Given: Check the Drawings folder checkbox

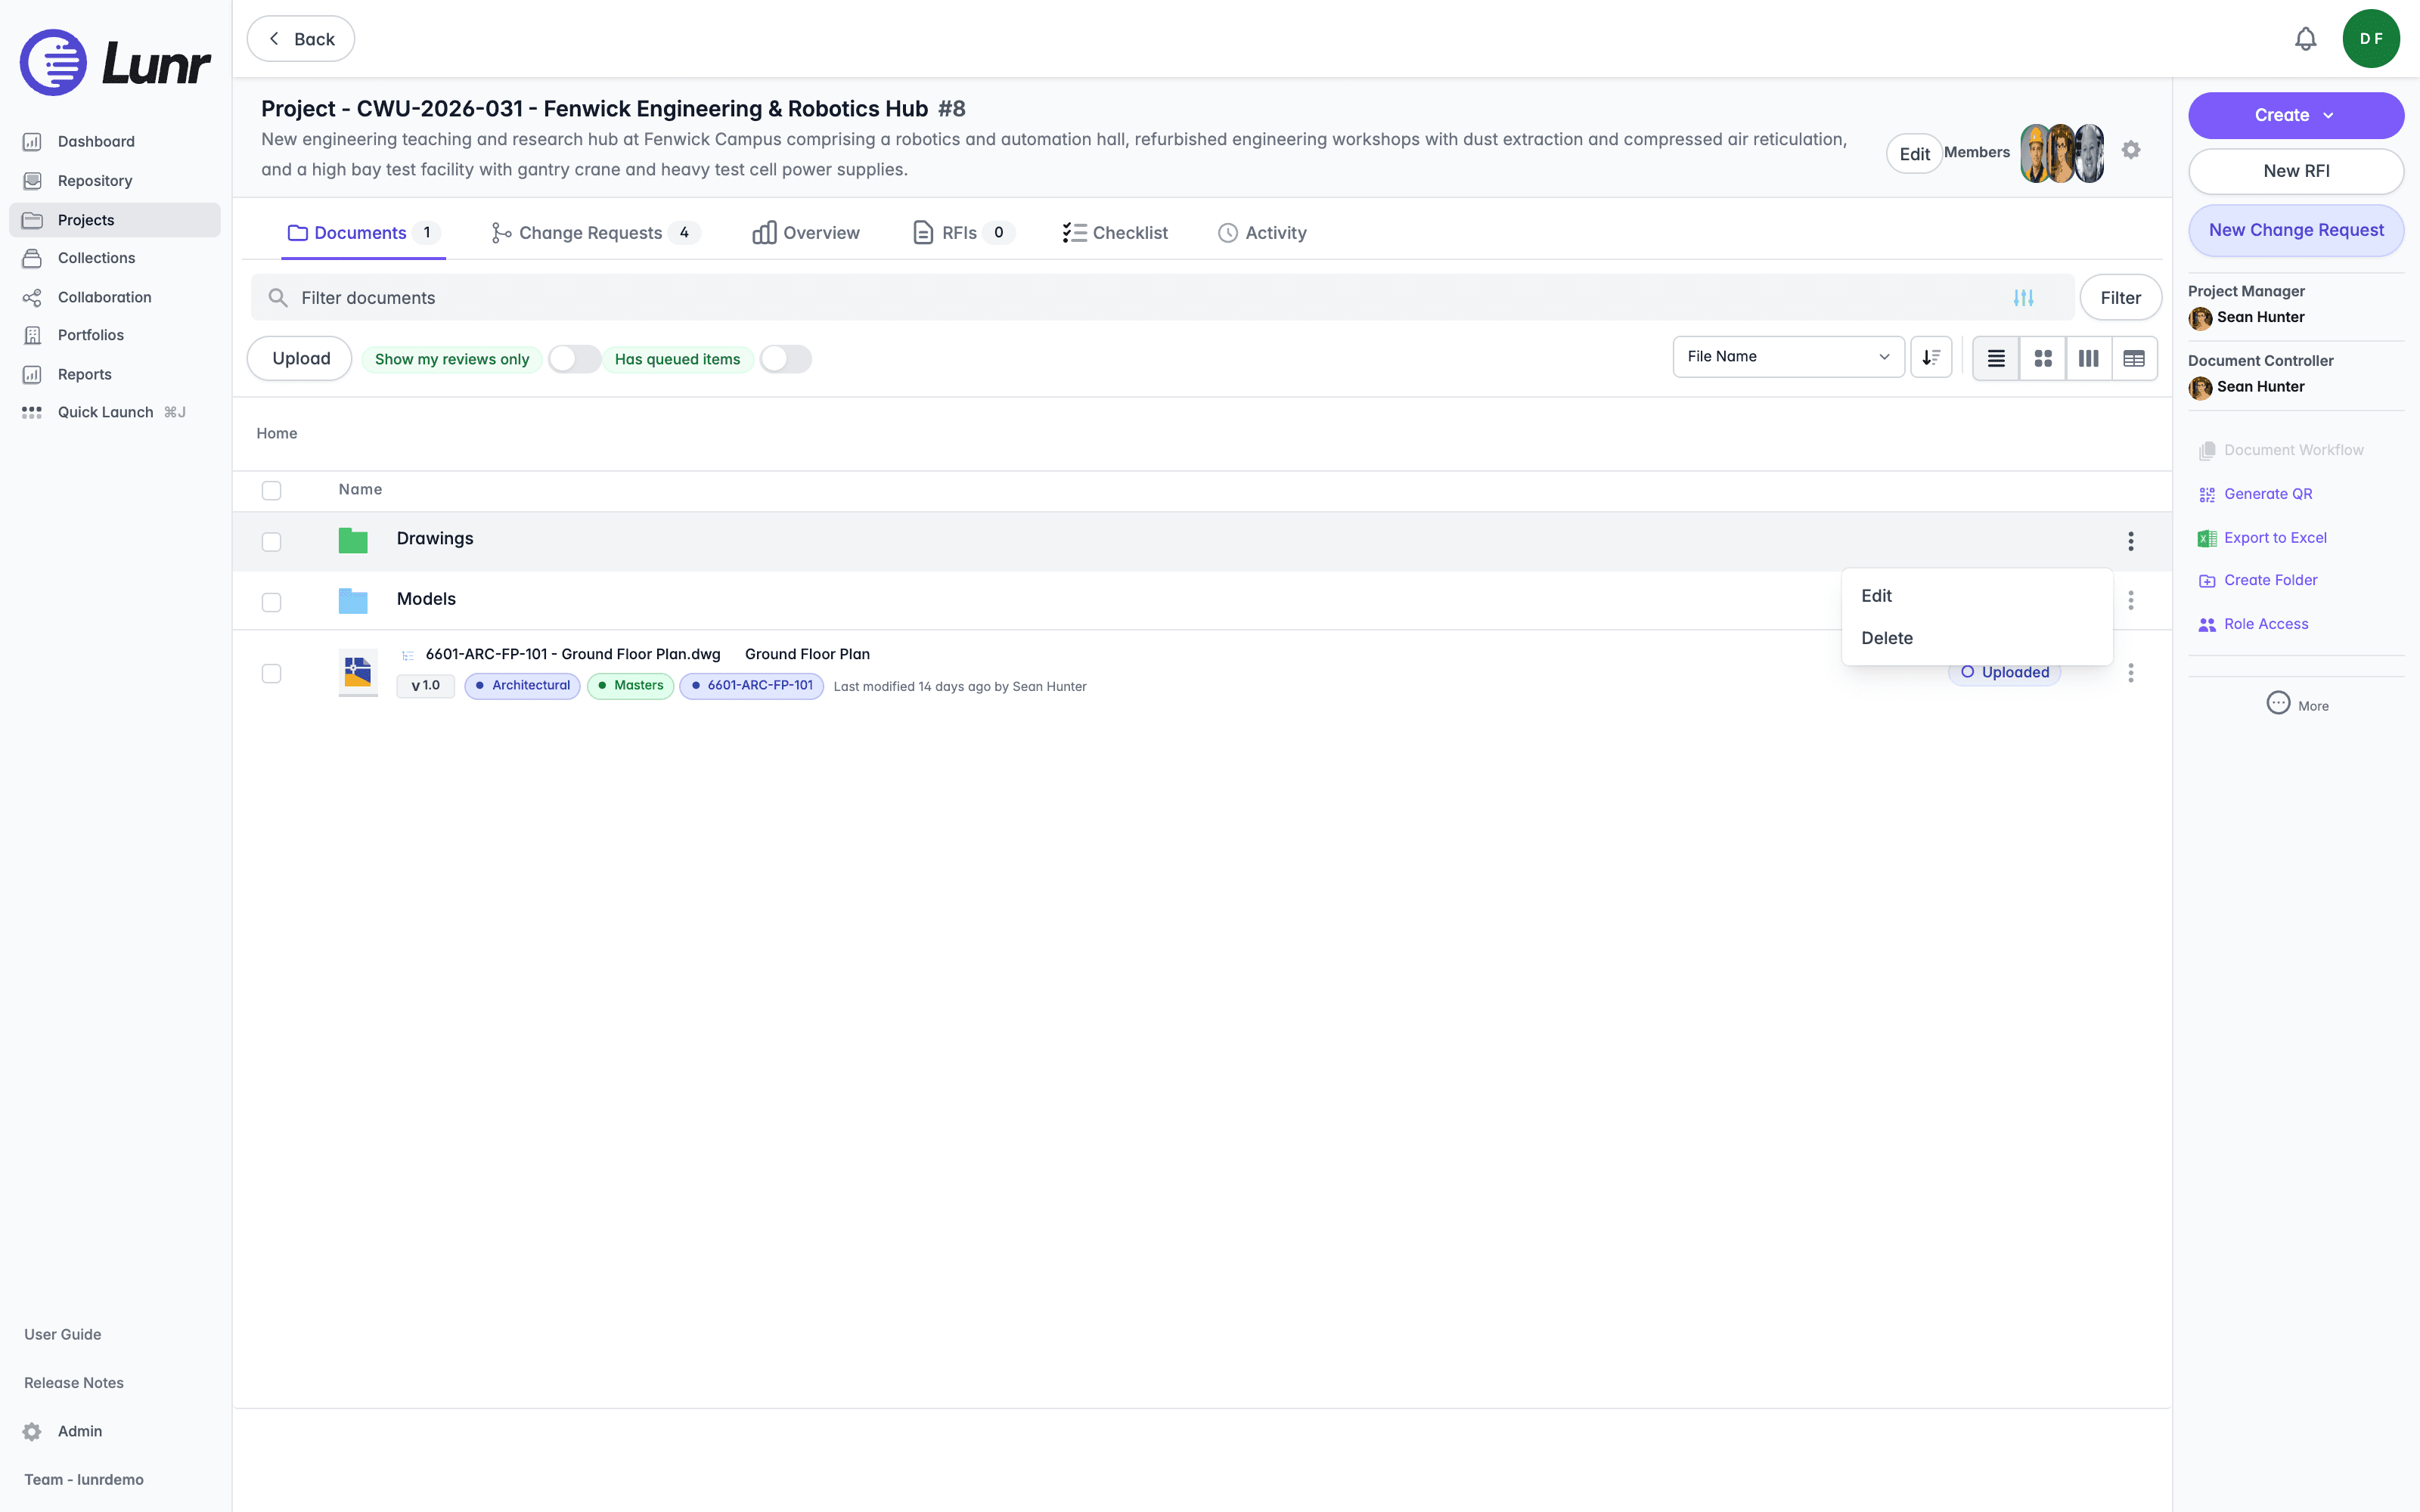Looking at the screenshot, I should (271, 541).
